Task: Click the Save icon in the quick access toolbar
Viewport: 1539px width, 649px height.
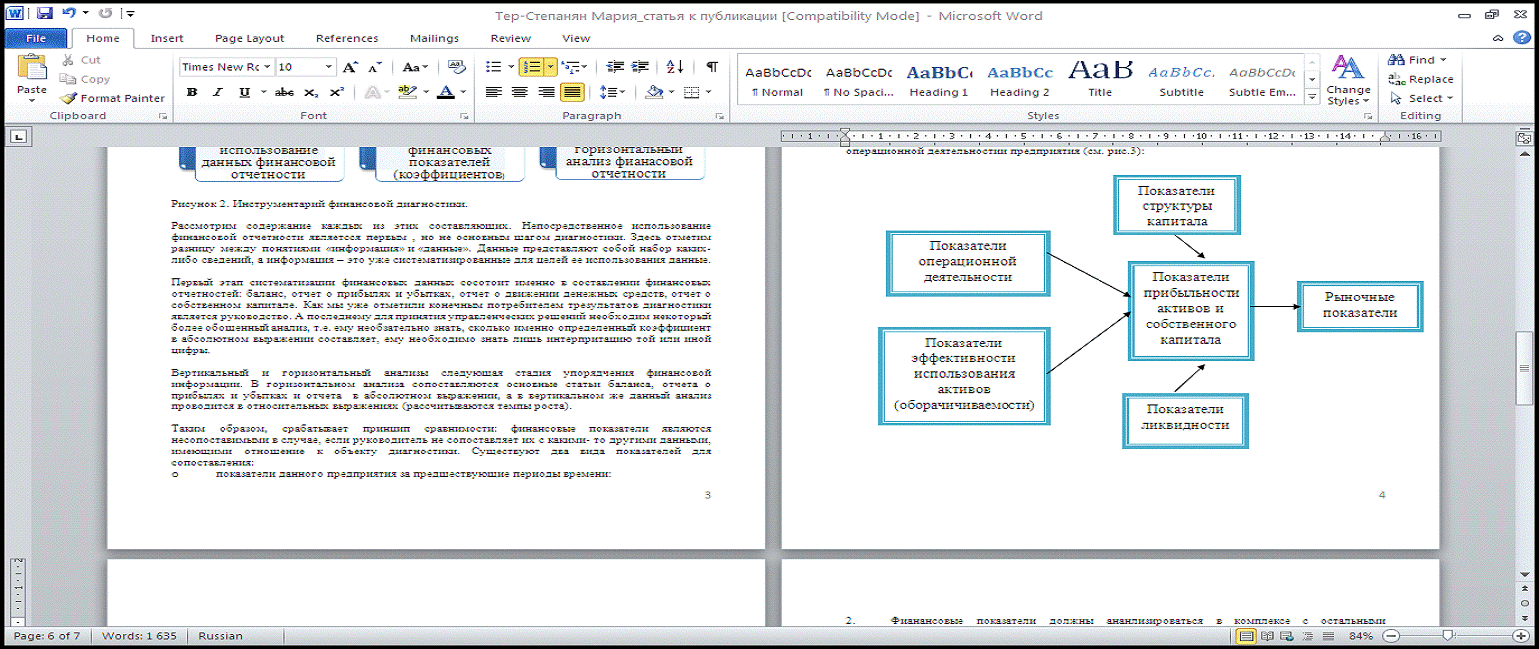Action: point(45,15)
